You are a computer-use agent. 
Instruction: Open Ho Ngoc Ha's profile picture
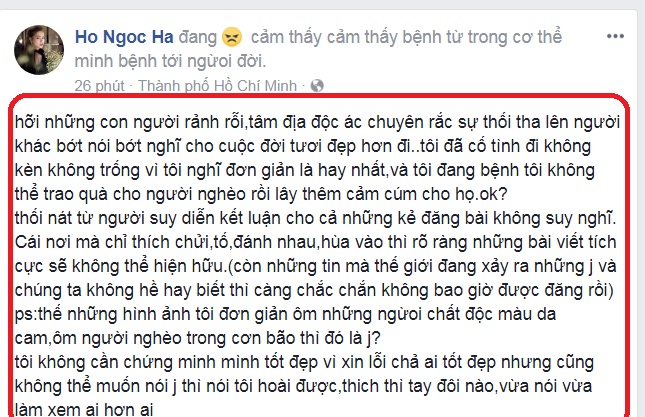pyautogui.click(x=39, y=50)
